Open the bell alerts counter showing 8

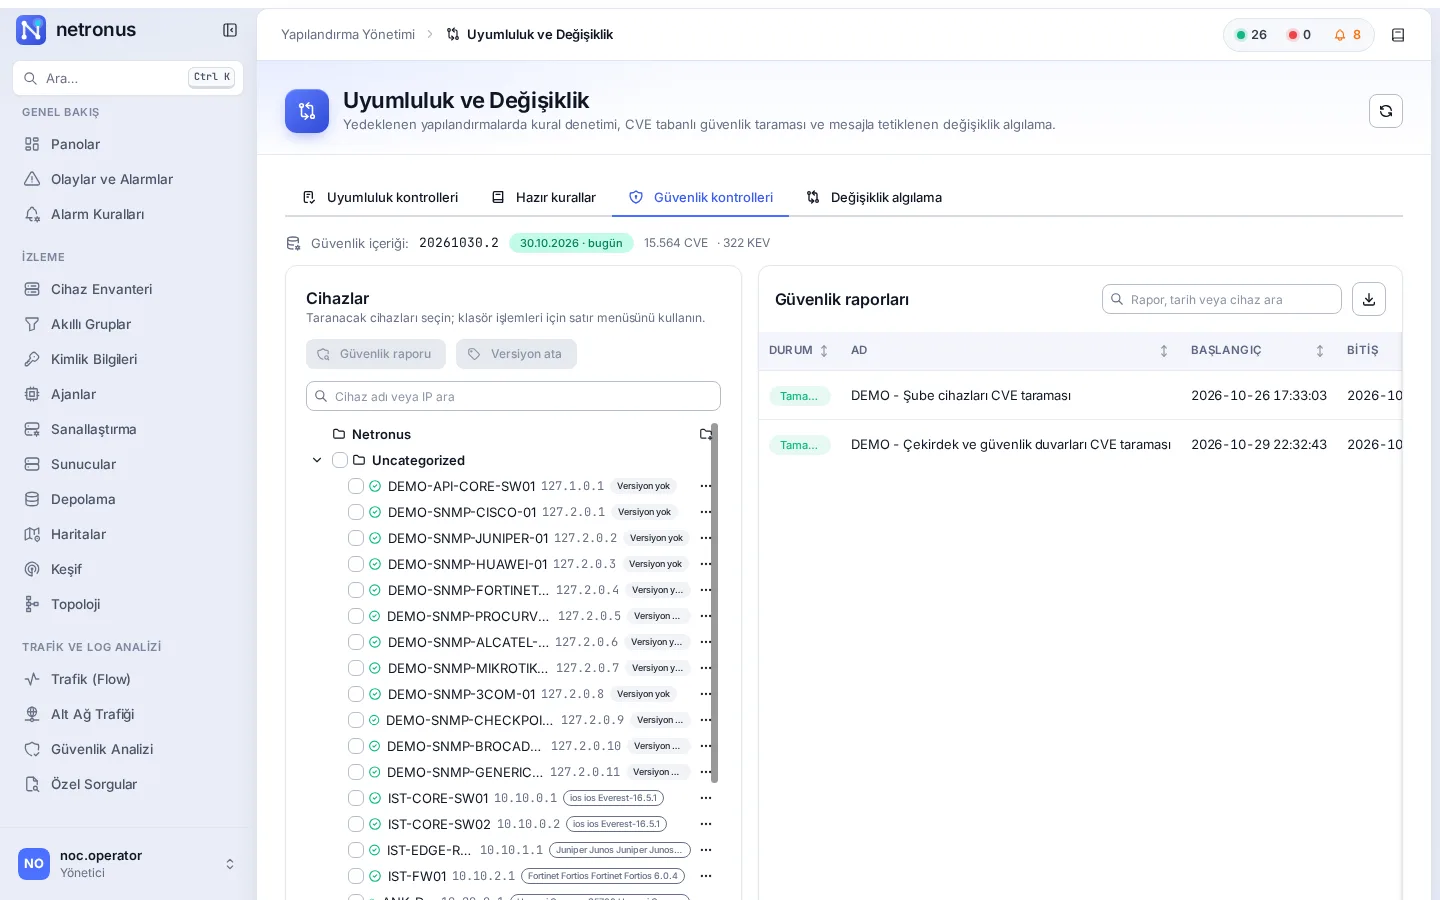[1347, 35]
